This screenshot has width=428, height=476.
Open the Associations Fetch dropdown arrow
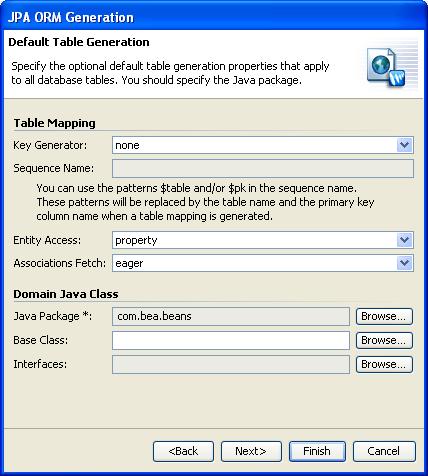point(404,263)
